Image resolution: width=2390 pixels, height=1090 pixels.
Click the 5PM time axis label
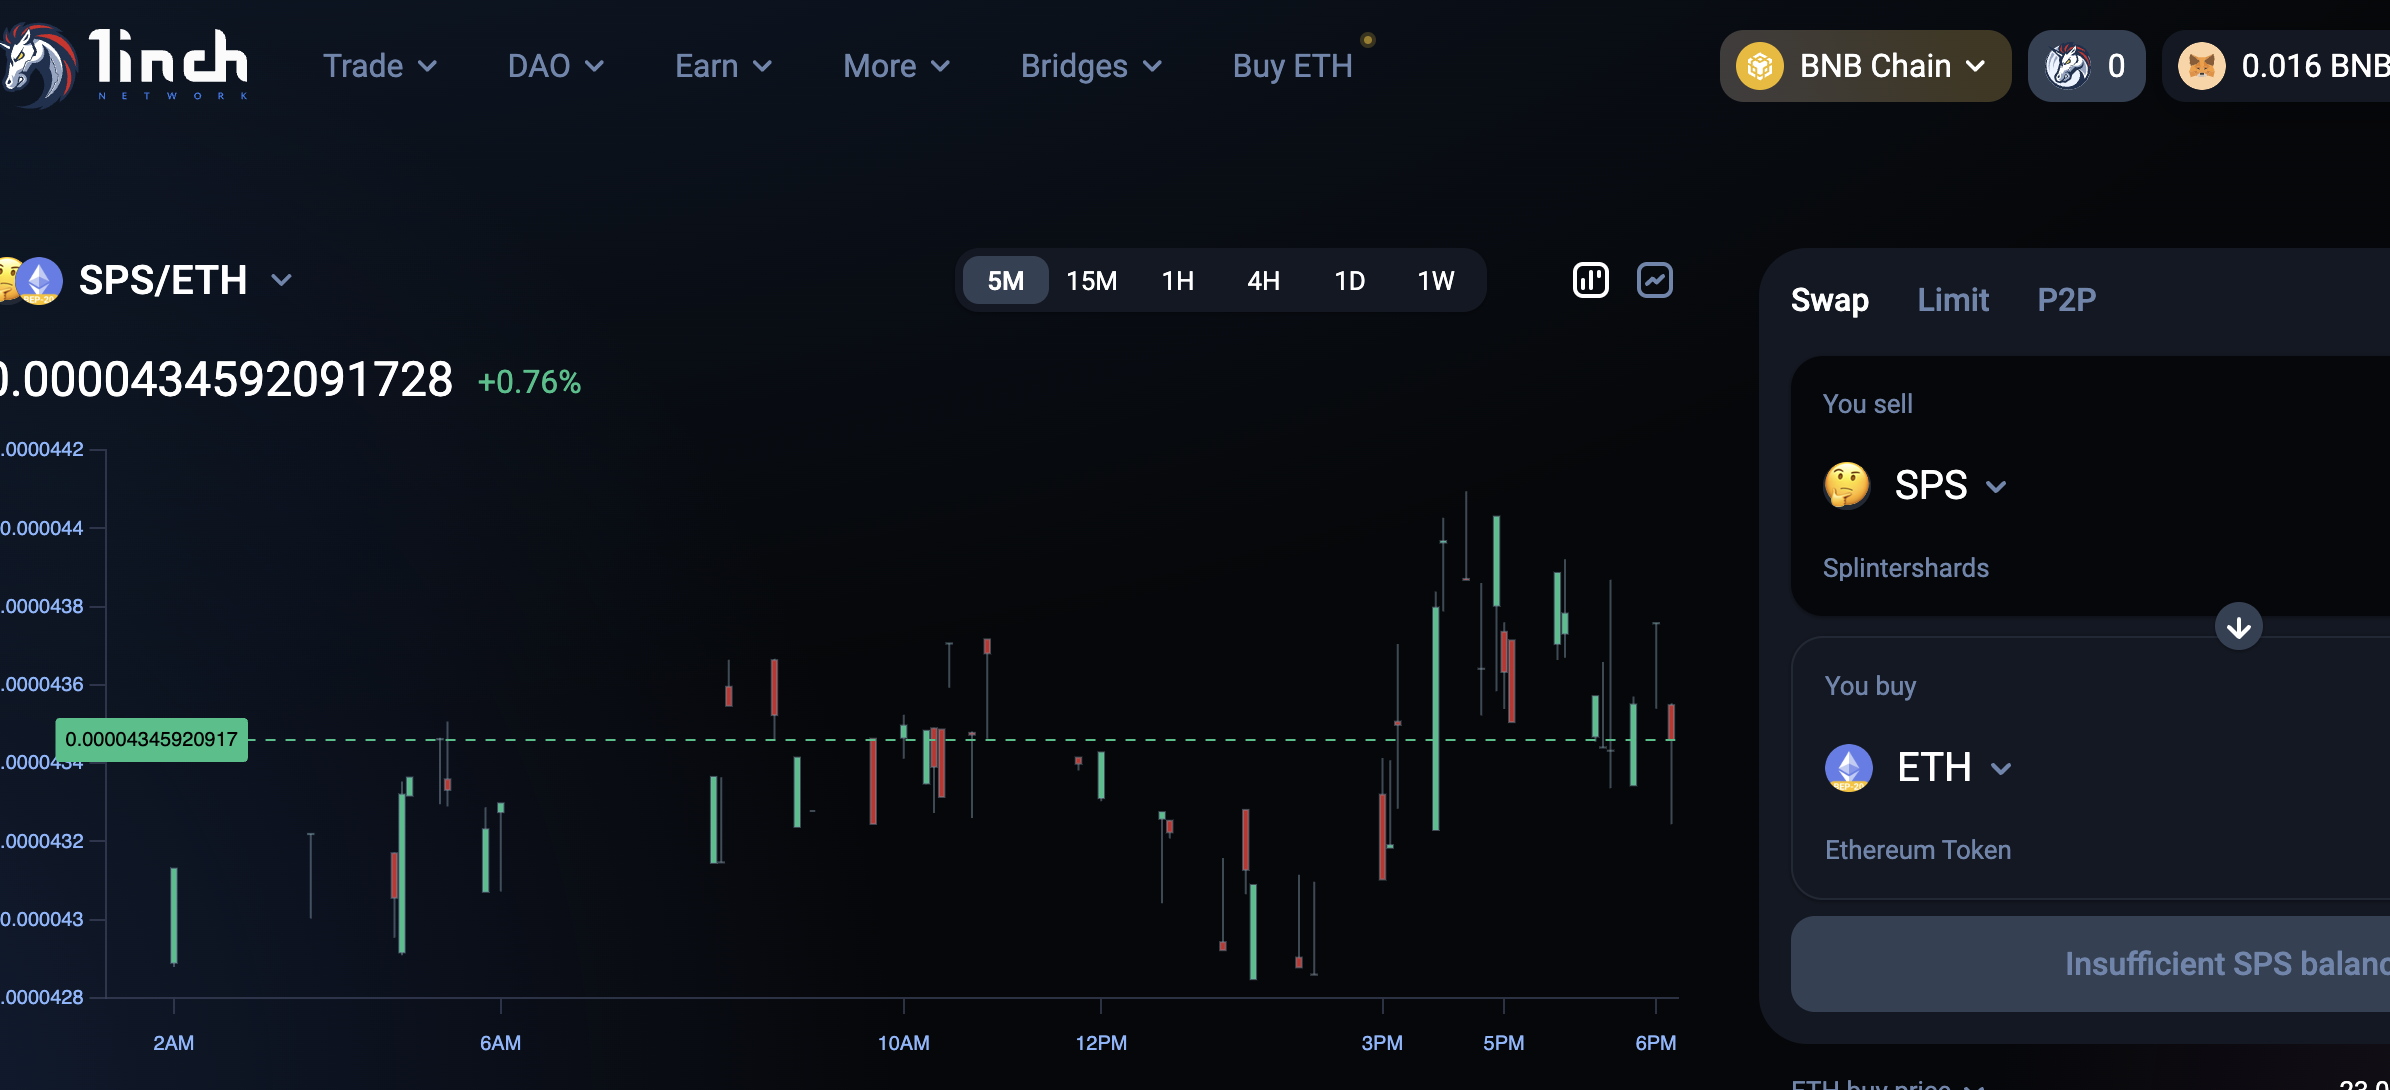[1503, 1043]
